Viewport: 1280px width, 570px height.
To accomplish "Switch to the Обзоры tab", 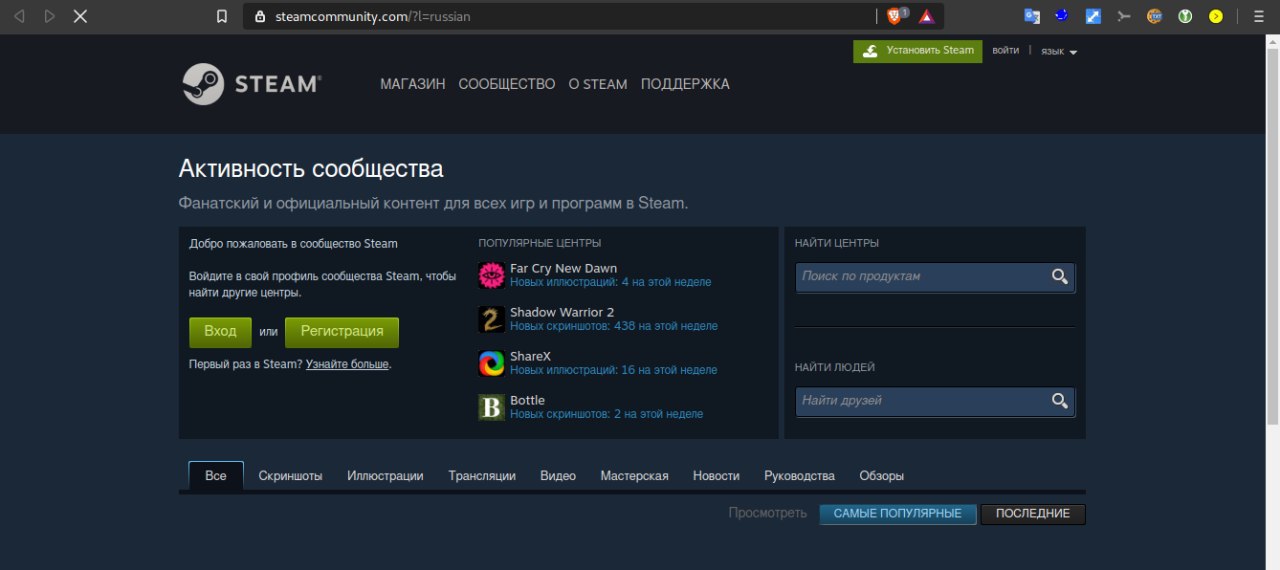I will 881,476.
